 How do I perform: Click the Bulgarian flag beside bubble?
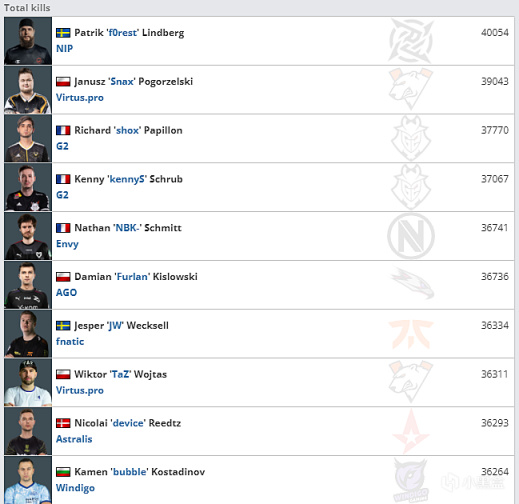pos(63,472)
